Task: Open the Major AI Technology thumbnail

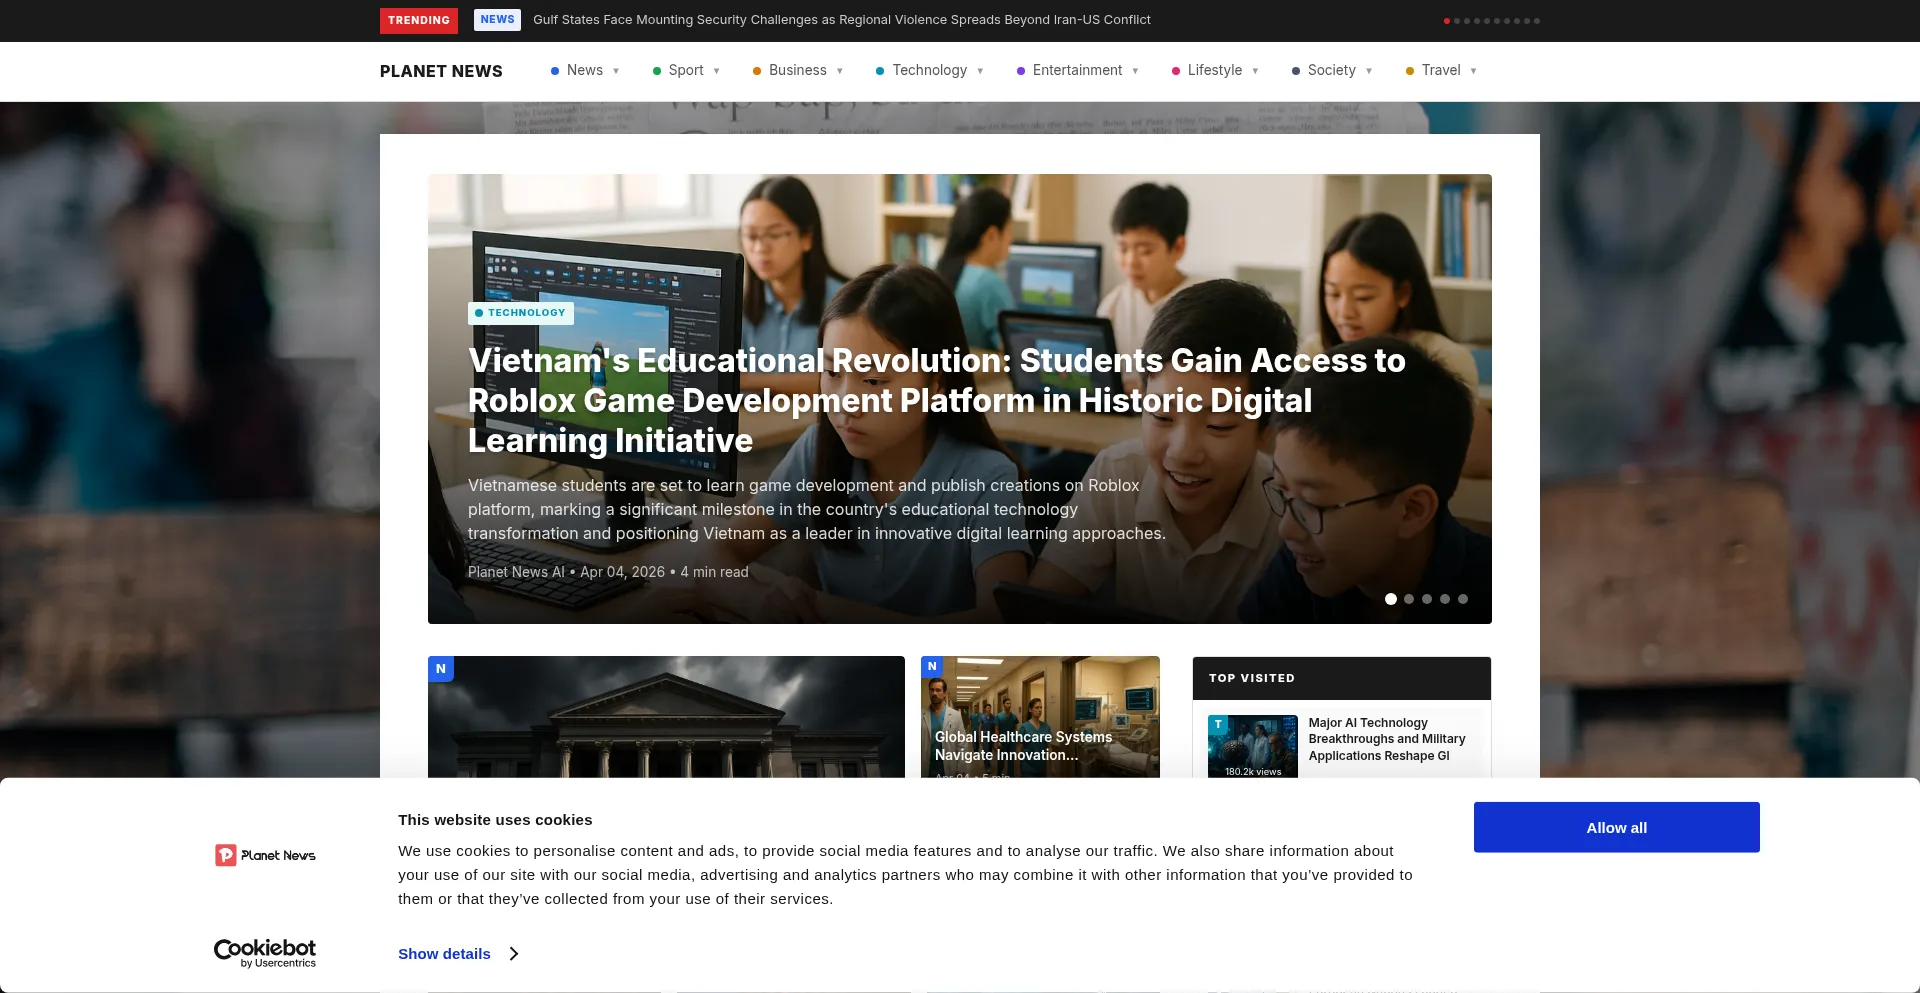Action: 1253,746
